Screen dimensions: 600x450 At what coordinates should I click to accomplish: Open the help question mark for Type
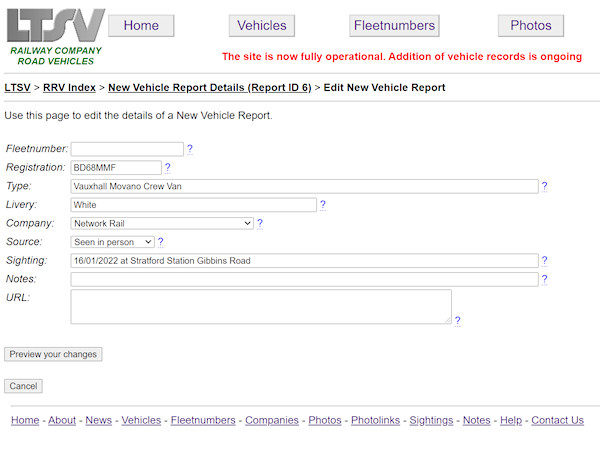(x=544, y=186)
